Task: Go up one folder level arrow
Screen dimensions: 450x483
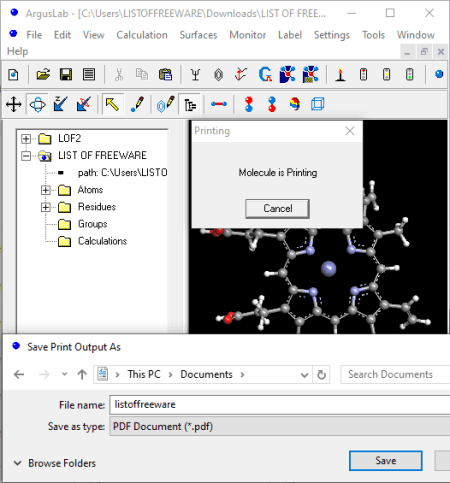Action: click(x=82, y=375)
